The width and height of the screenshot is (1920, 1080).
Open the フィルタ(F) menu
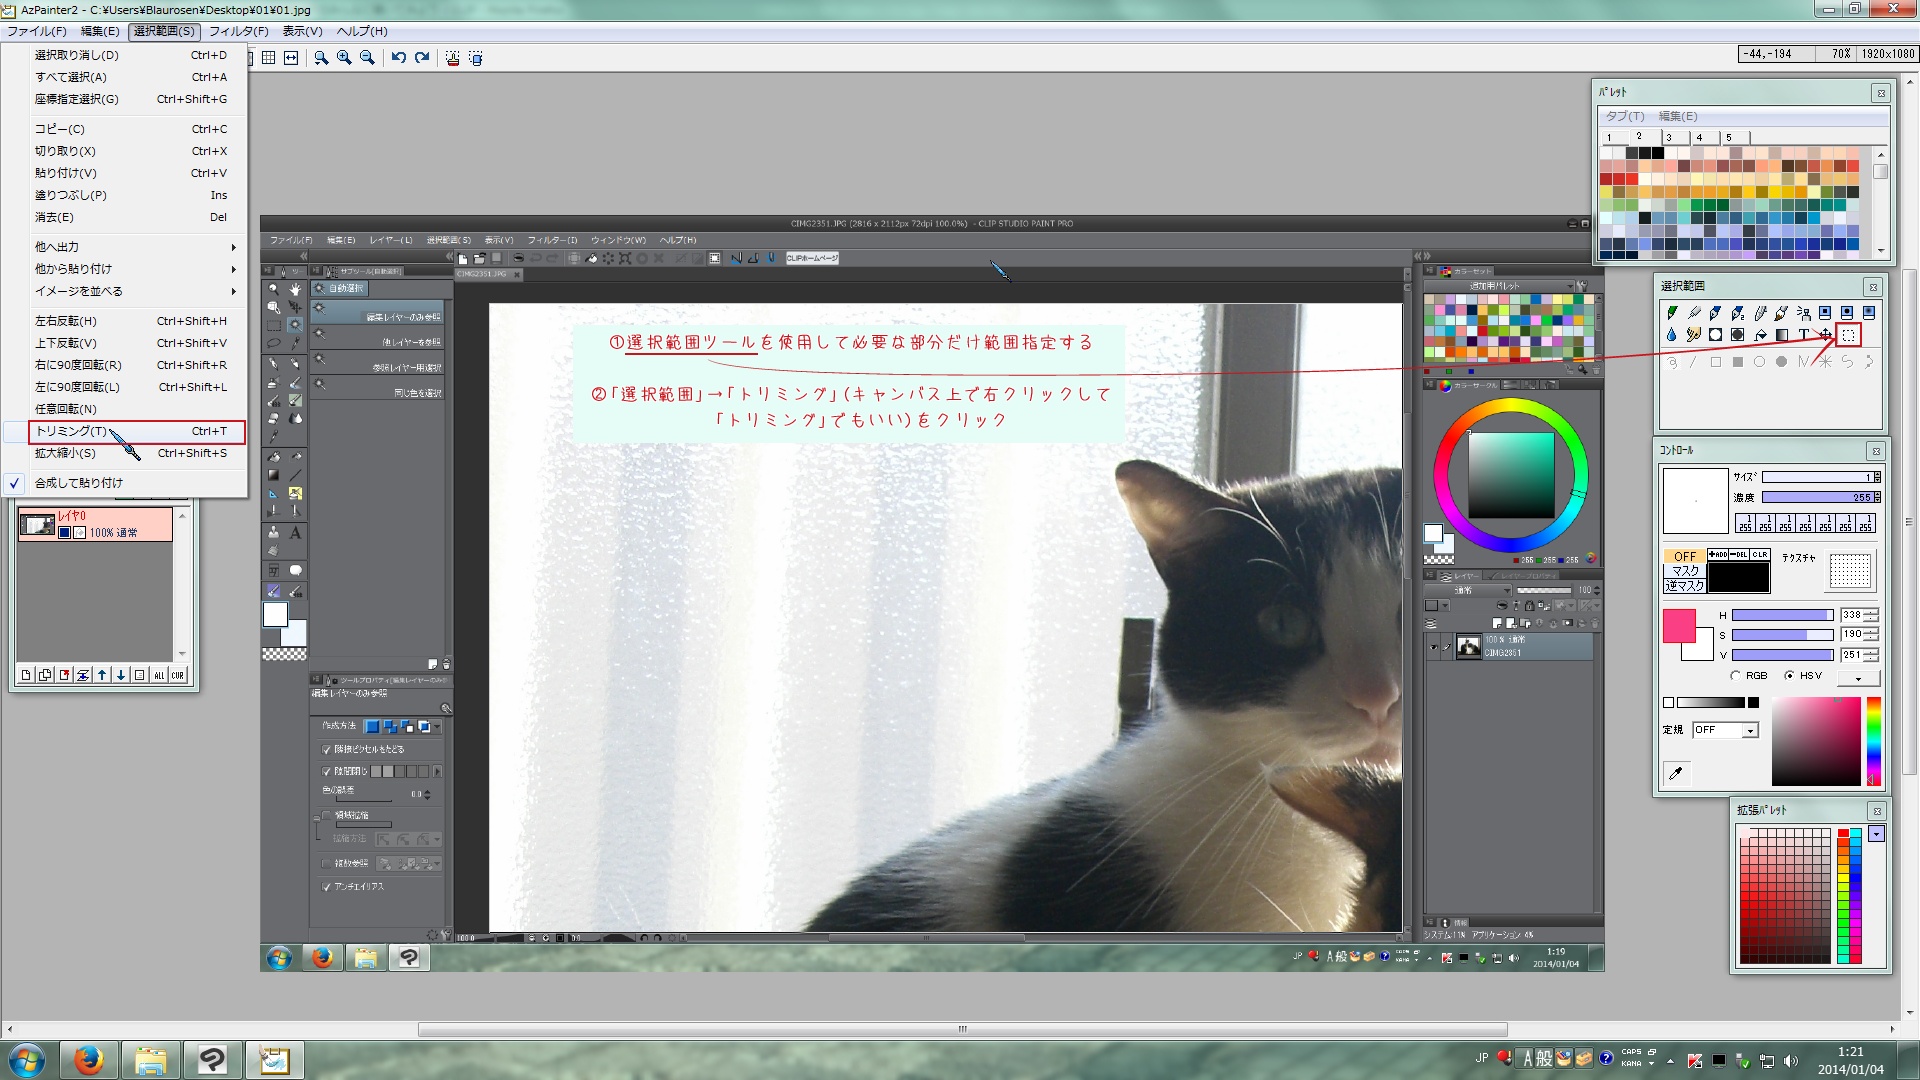pos(238,31)
